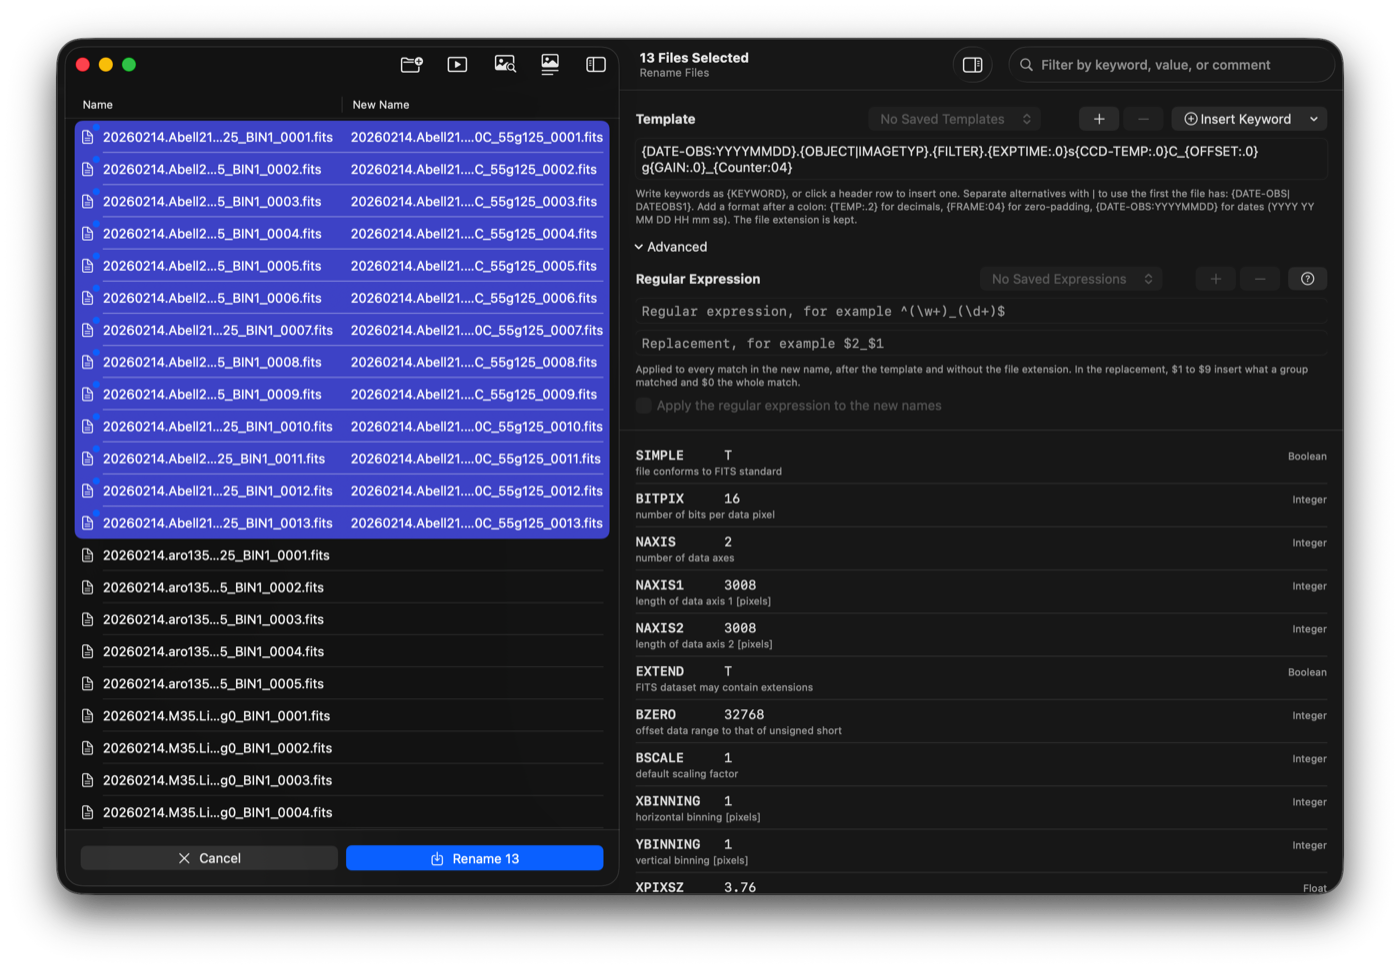
Task: Open the No Saved Templates dropdown
Action: point(954,119)
